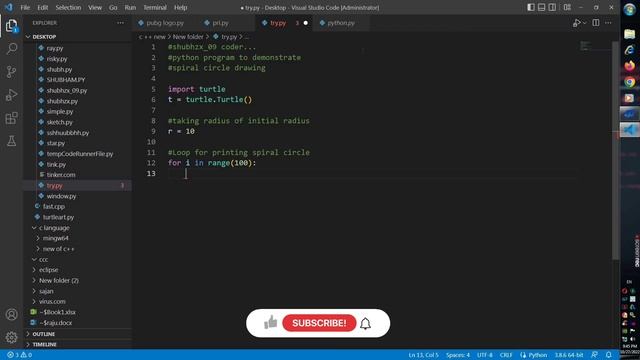Open SHUBHAM.PY in the explorer

(x=65, y=80)
